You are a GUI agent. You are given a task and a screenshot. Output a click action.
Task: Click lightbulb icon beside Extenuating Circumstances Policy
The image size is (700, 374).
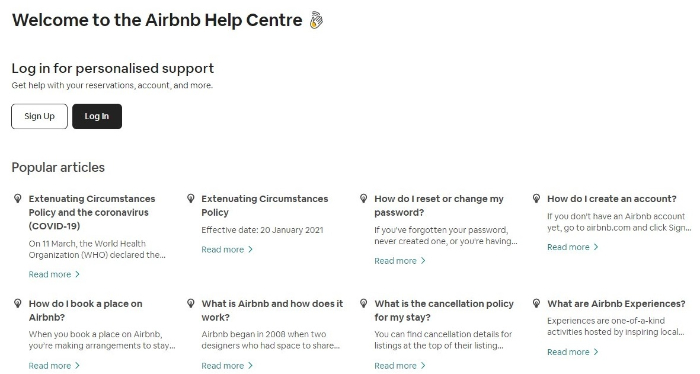coord(191,199)
